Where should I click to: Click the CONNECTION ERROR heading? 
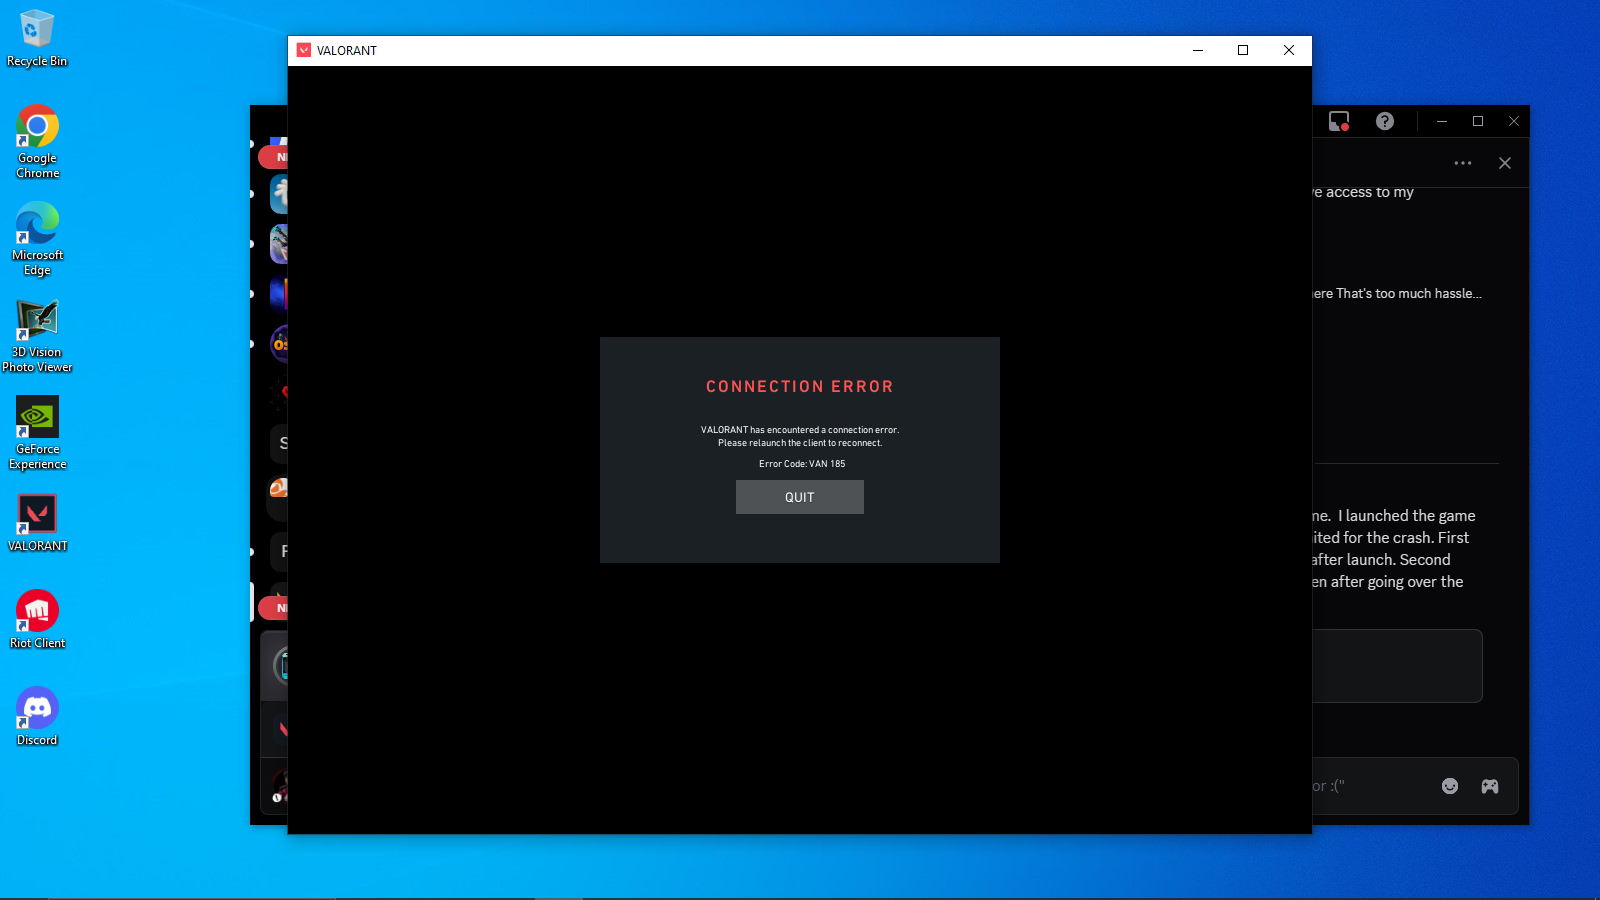pyautogui.click(x=800, y=387)
